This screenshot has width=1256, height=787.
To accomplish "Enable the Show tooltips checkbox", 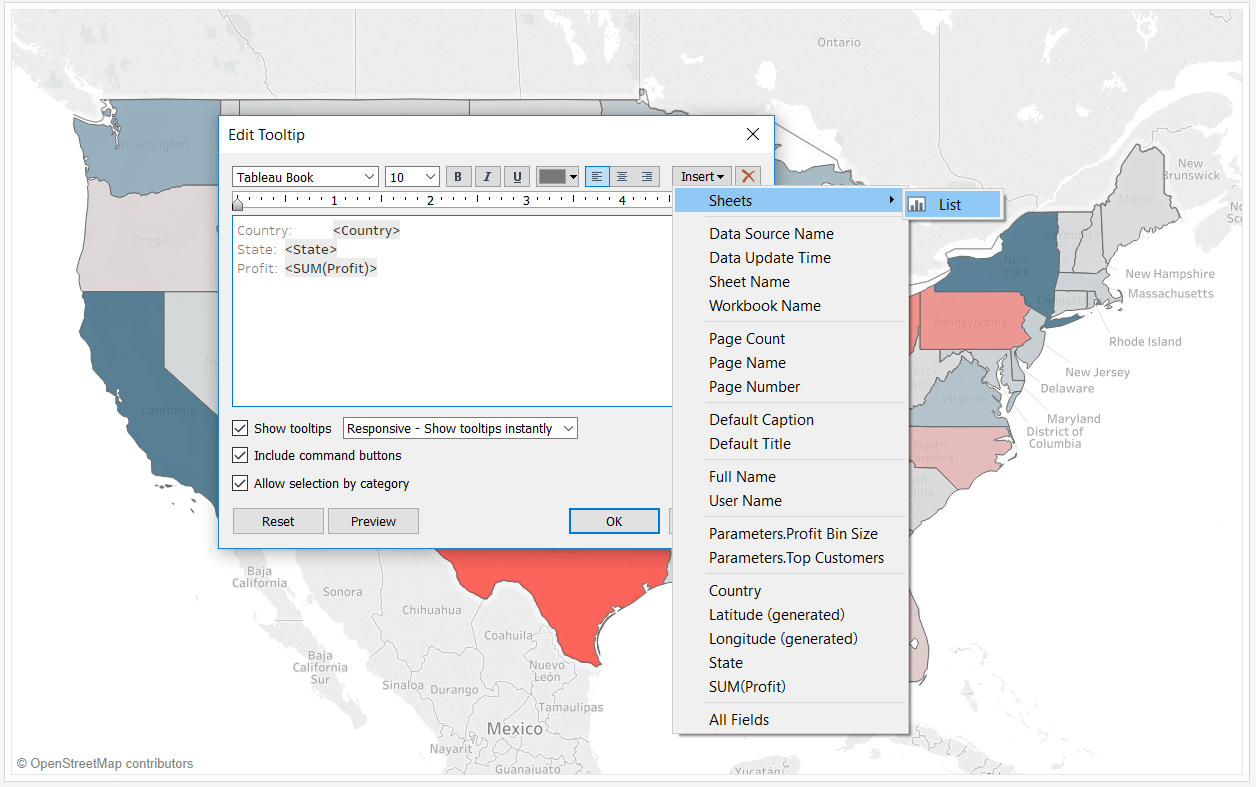I will [239, 427].
